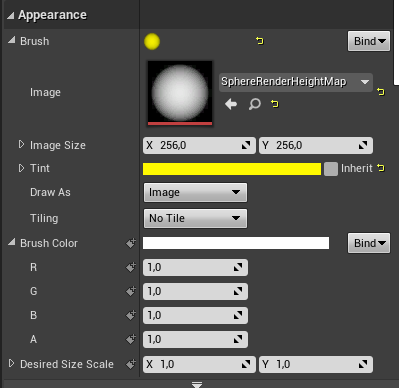Collapse the Brush property group

point(12,41)
